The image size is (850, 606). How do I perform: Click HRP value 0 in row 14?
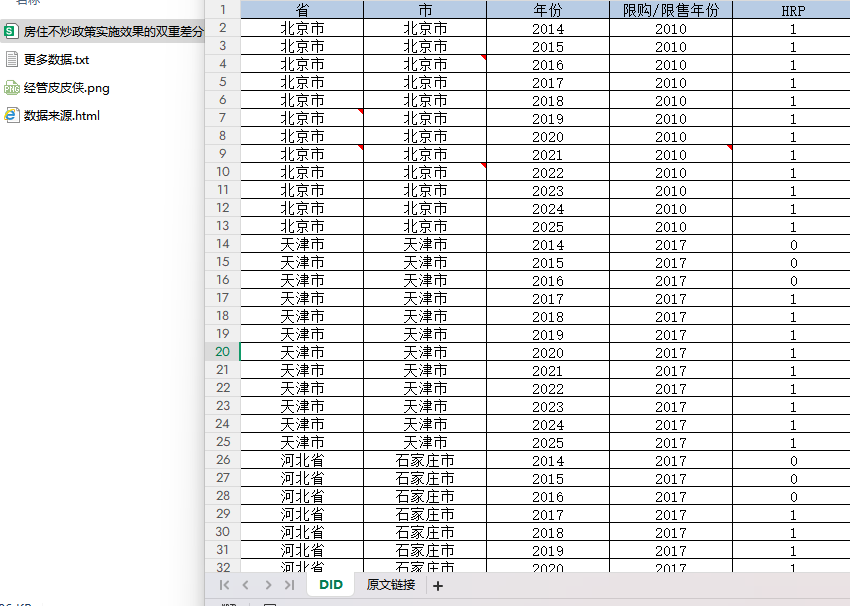click(x=791, y=244)
